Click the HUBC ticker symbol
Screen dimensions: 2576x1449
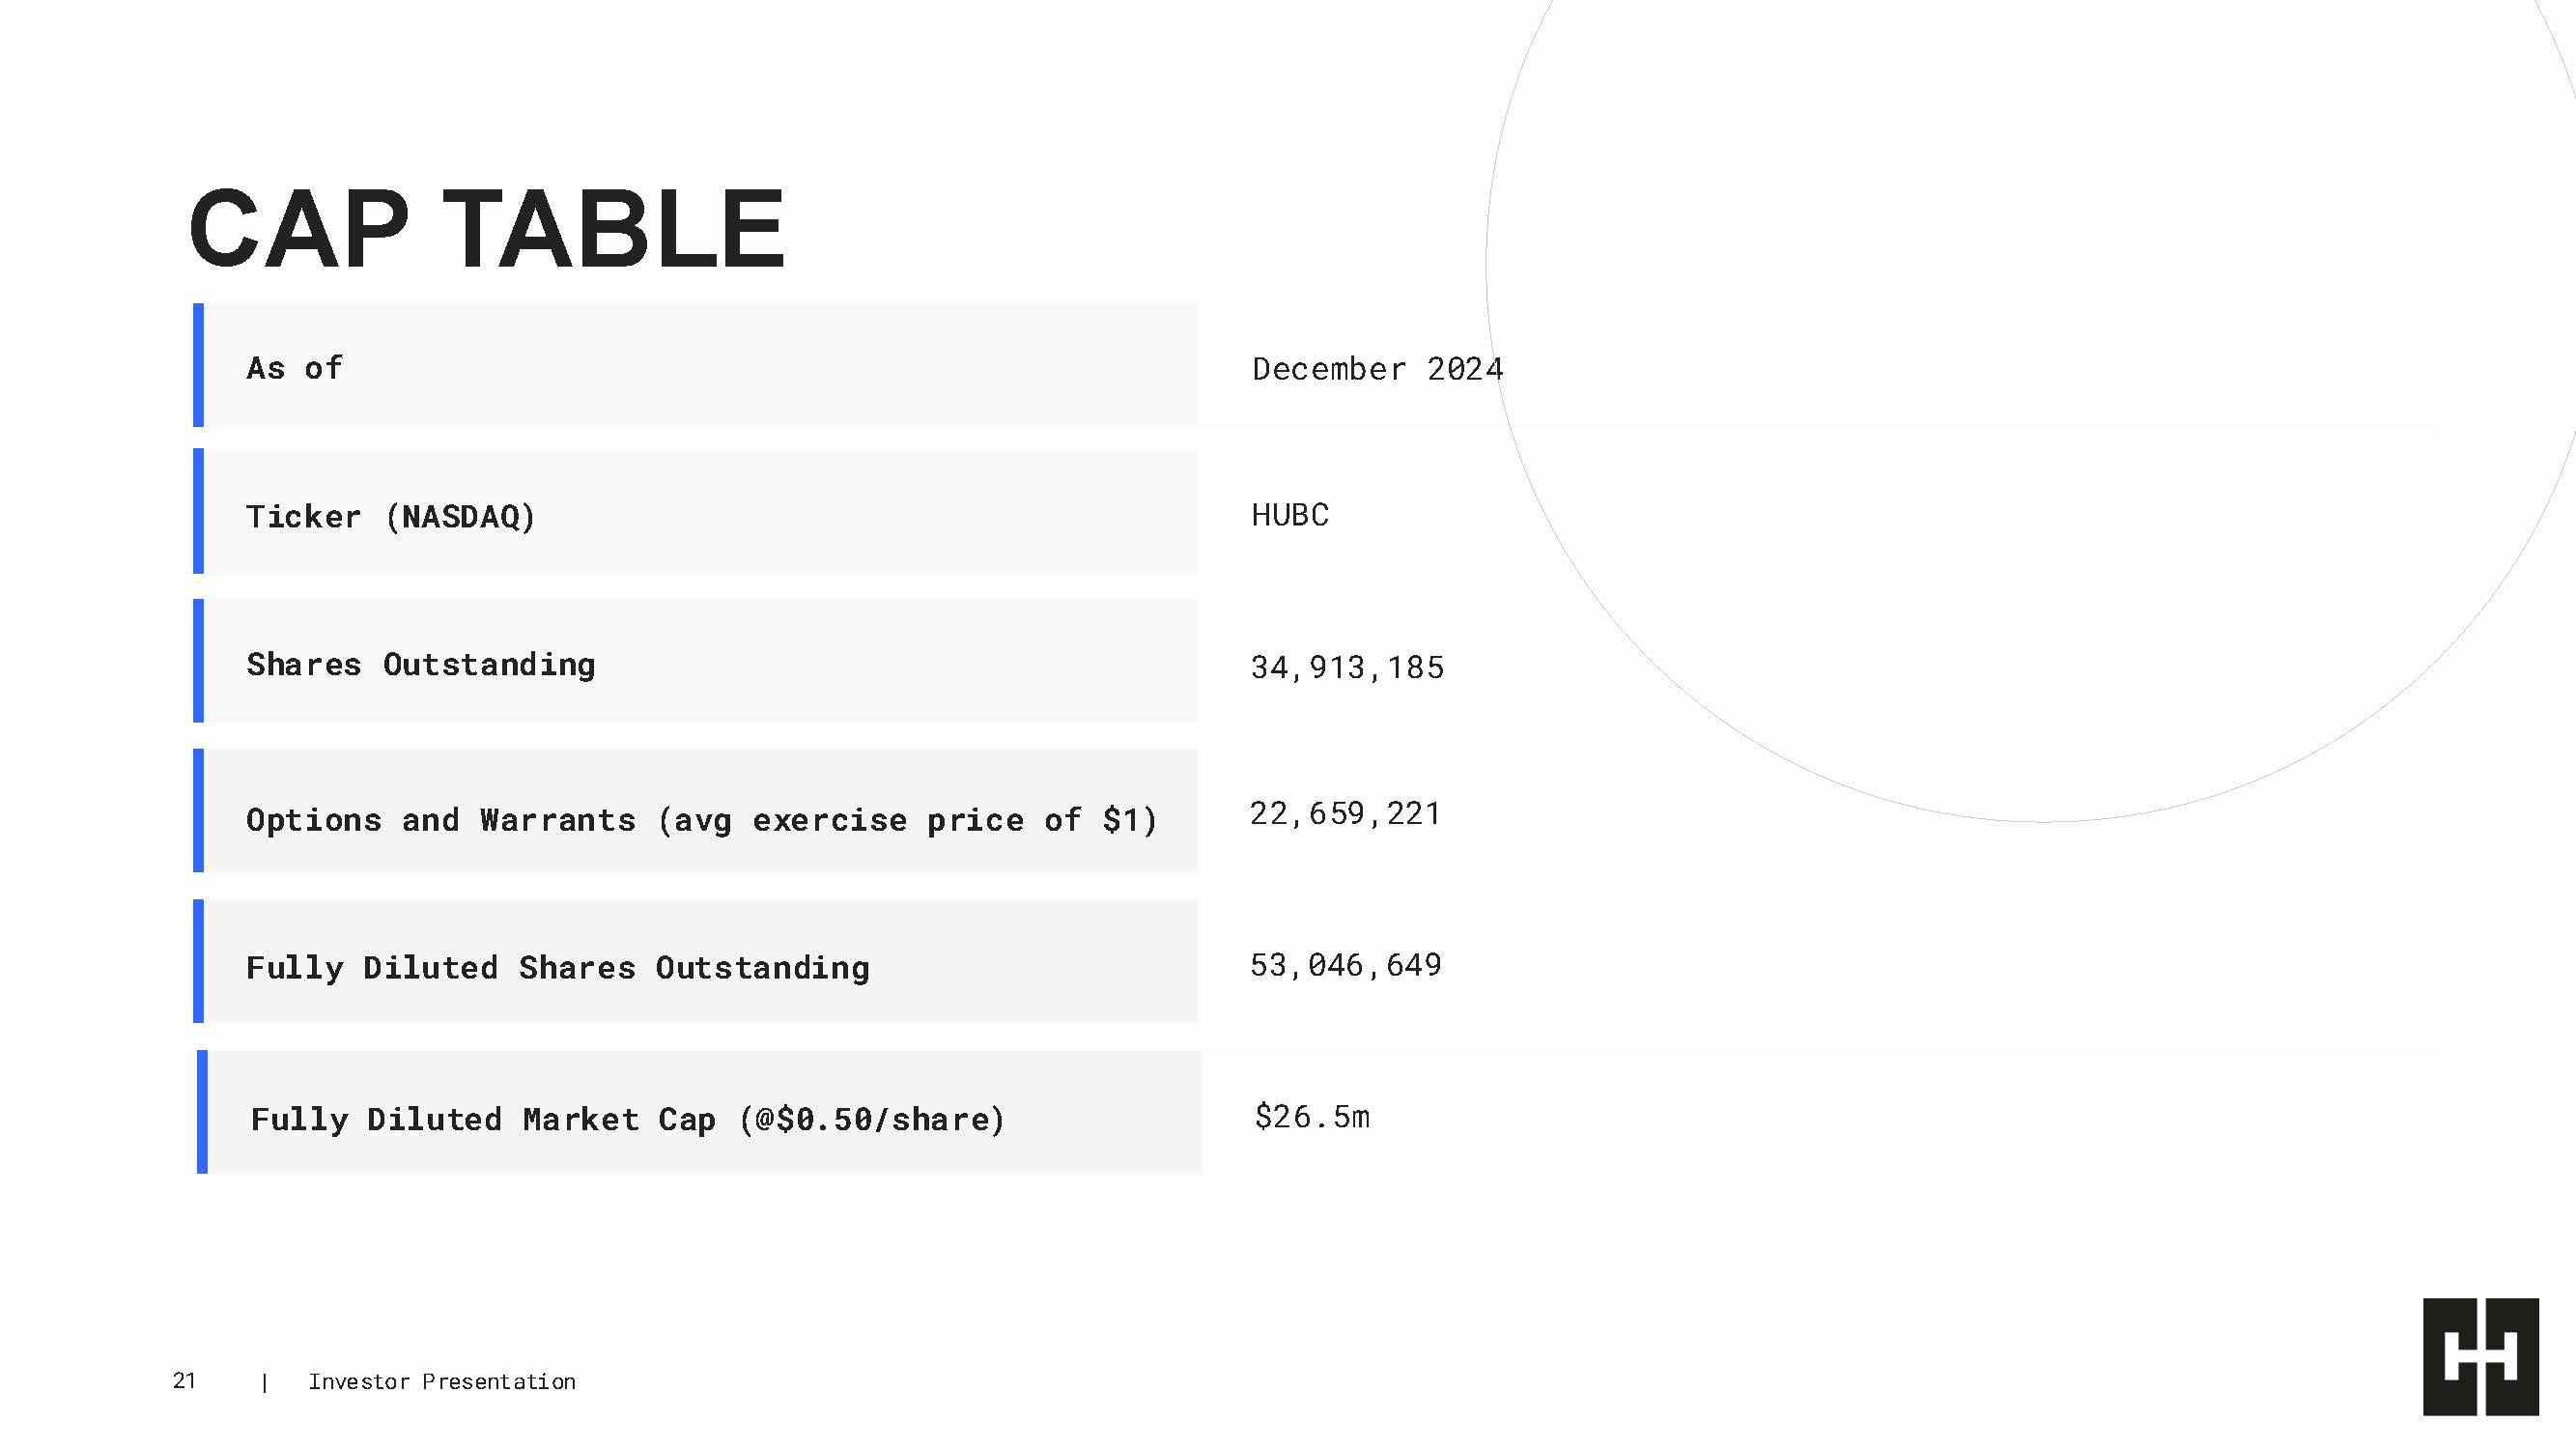click(x=1290, y=515)
